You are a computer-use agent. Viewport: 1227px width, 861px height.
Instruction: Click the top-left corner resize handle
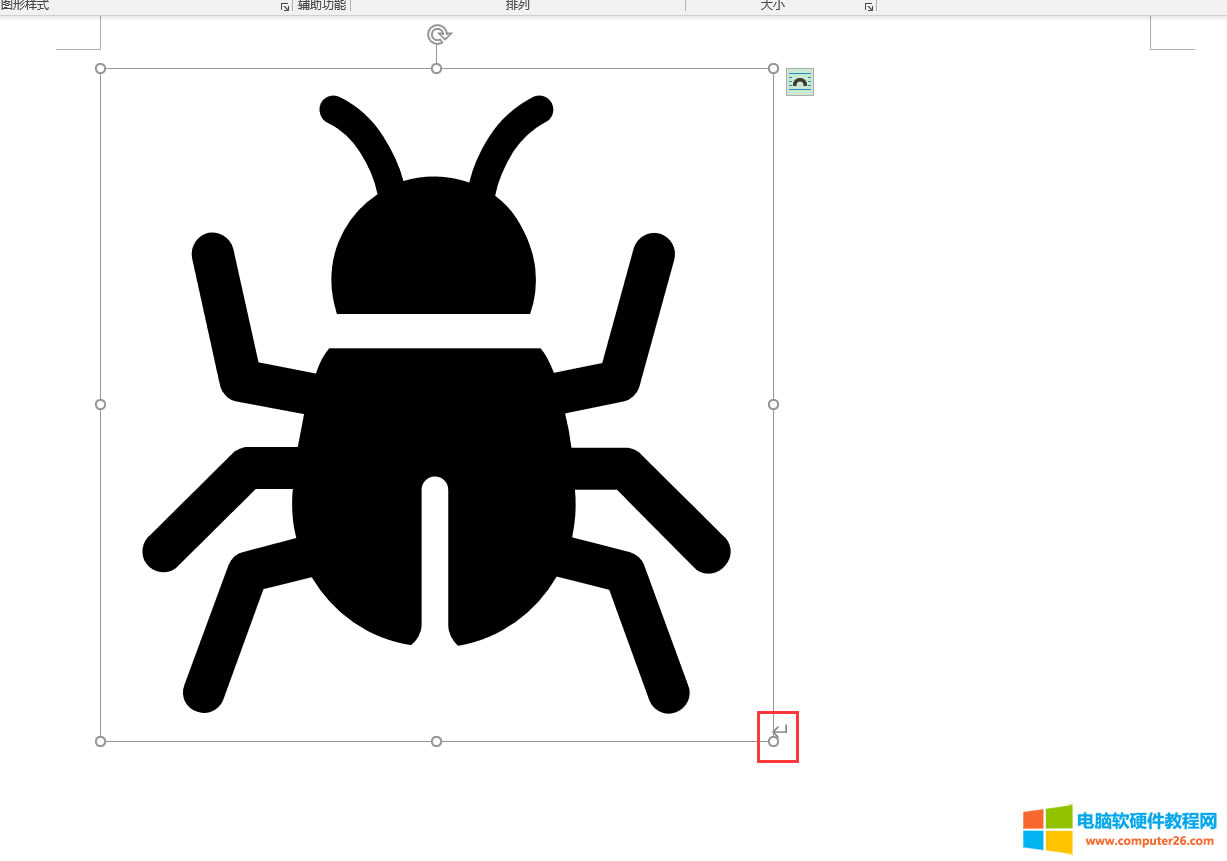click(x=100, y=68)
